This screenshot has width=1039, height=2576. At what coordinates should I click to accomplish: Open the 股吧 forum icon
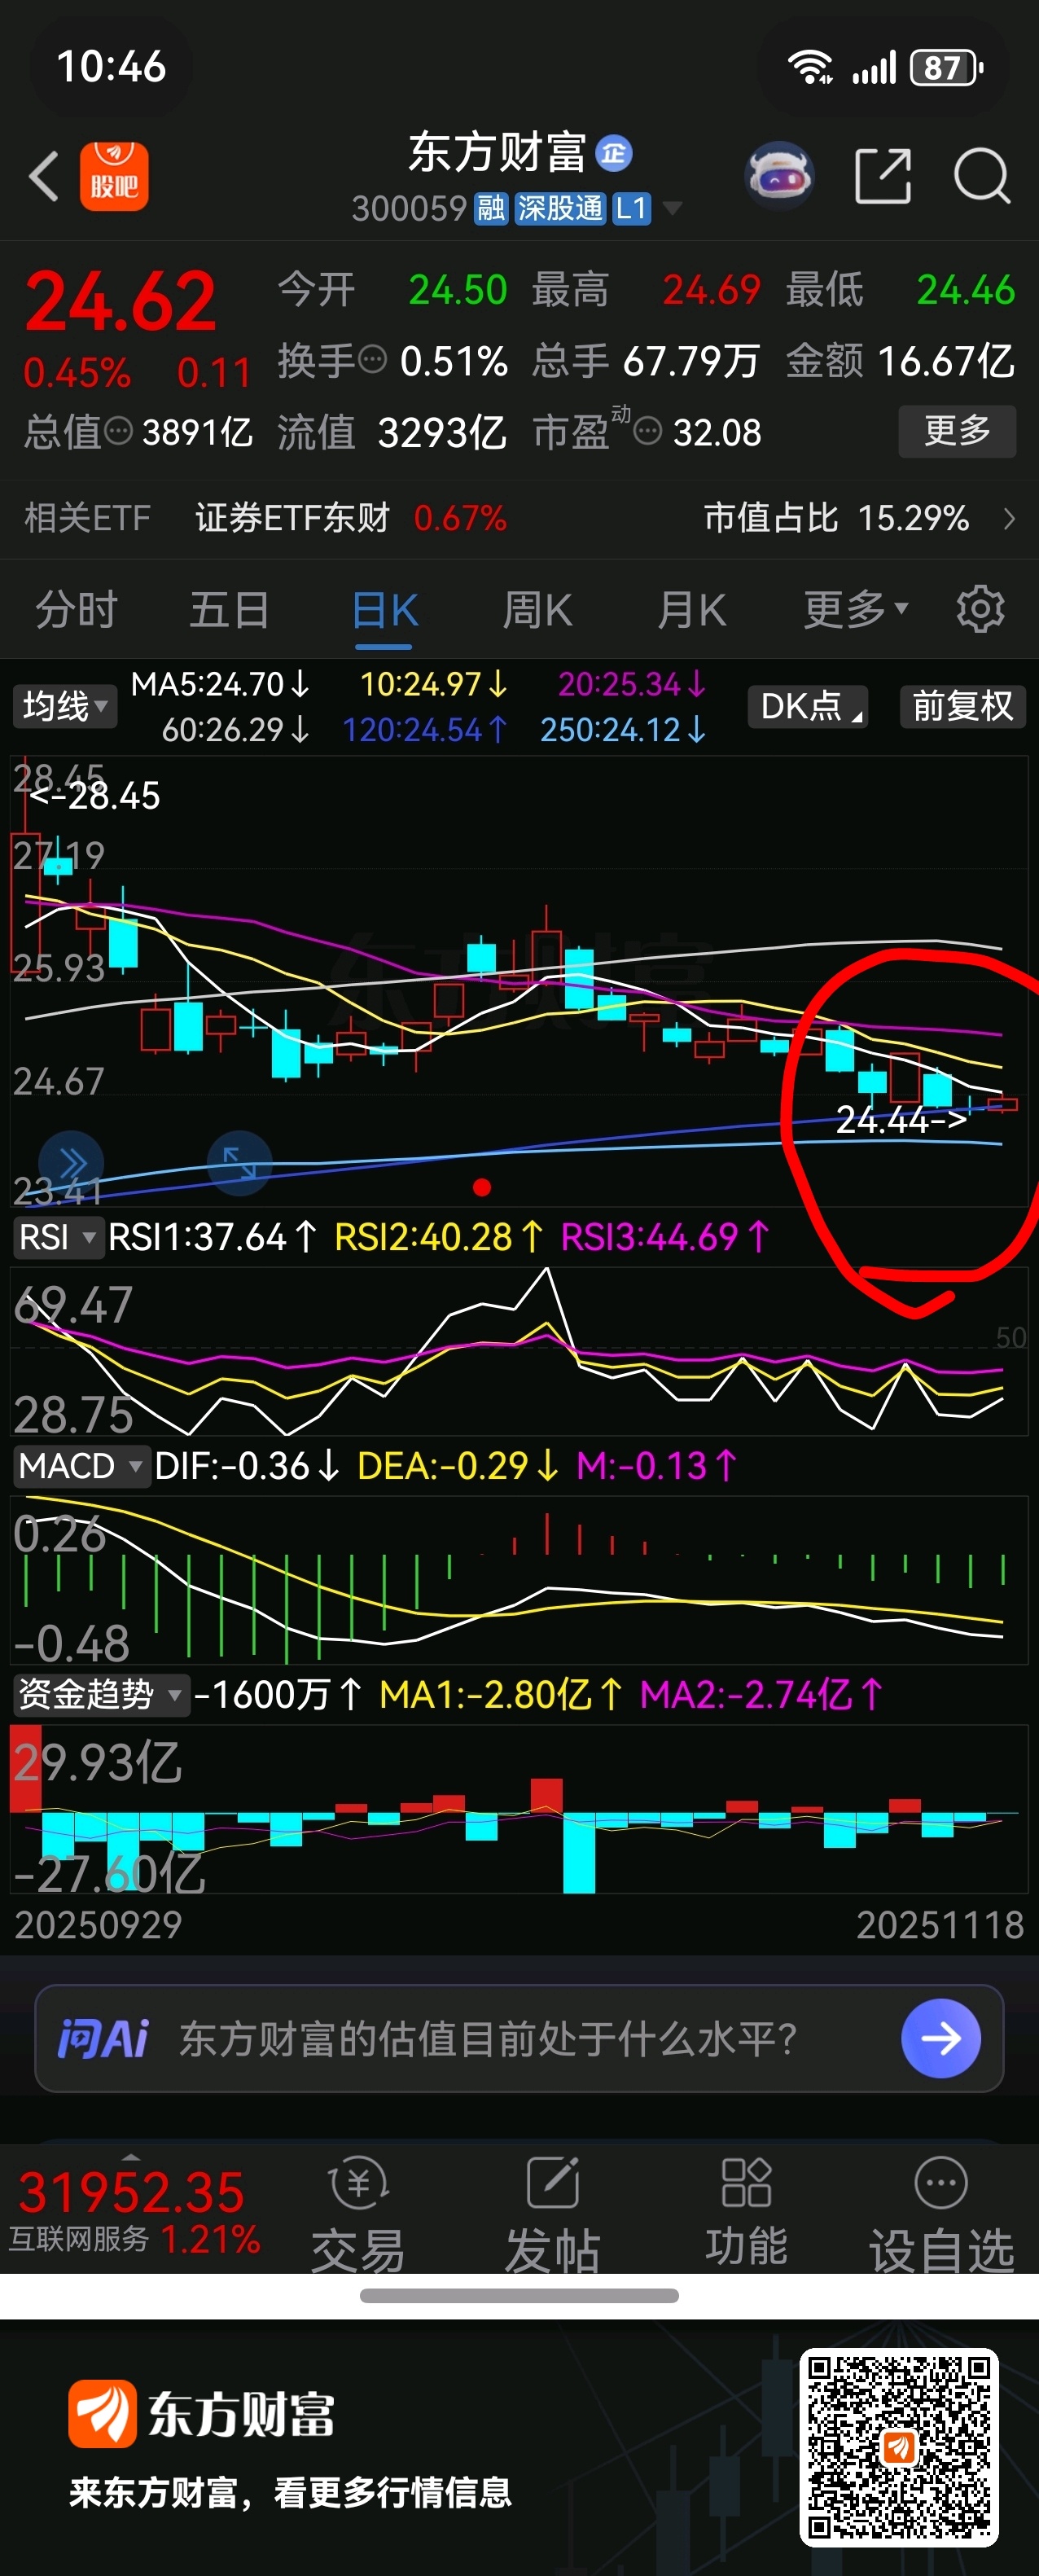(114, 176)
